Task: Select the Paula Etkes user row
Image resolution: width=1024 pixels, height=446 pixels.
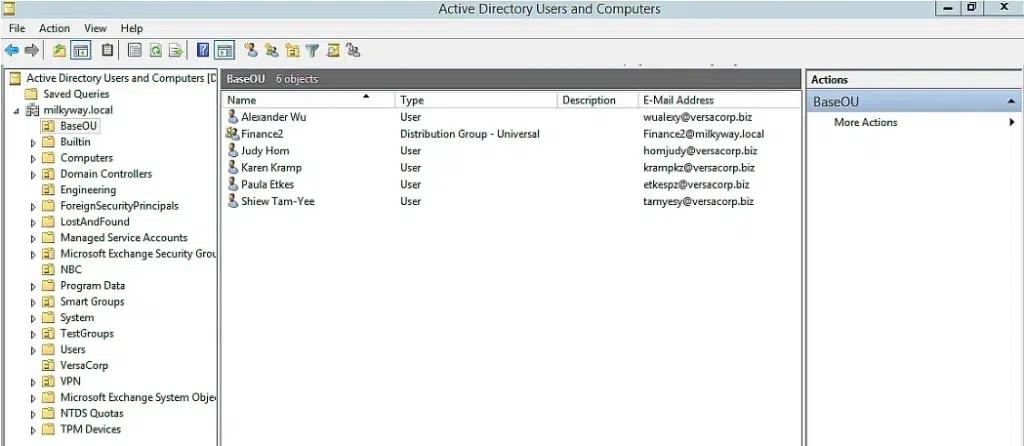Action: [510, 185]
